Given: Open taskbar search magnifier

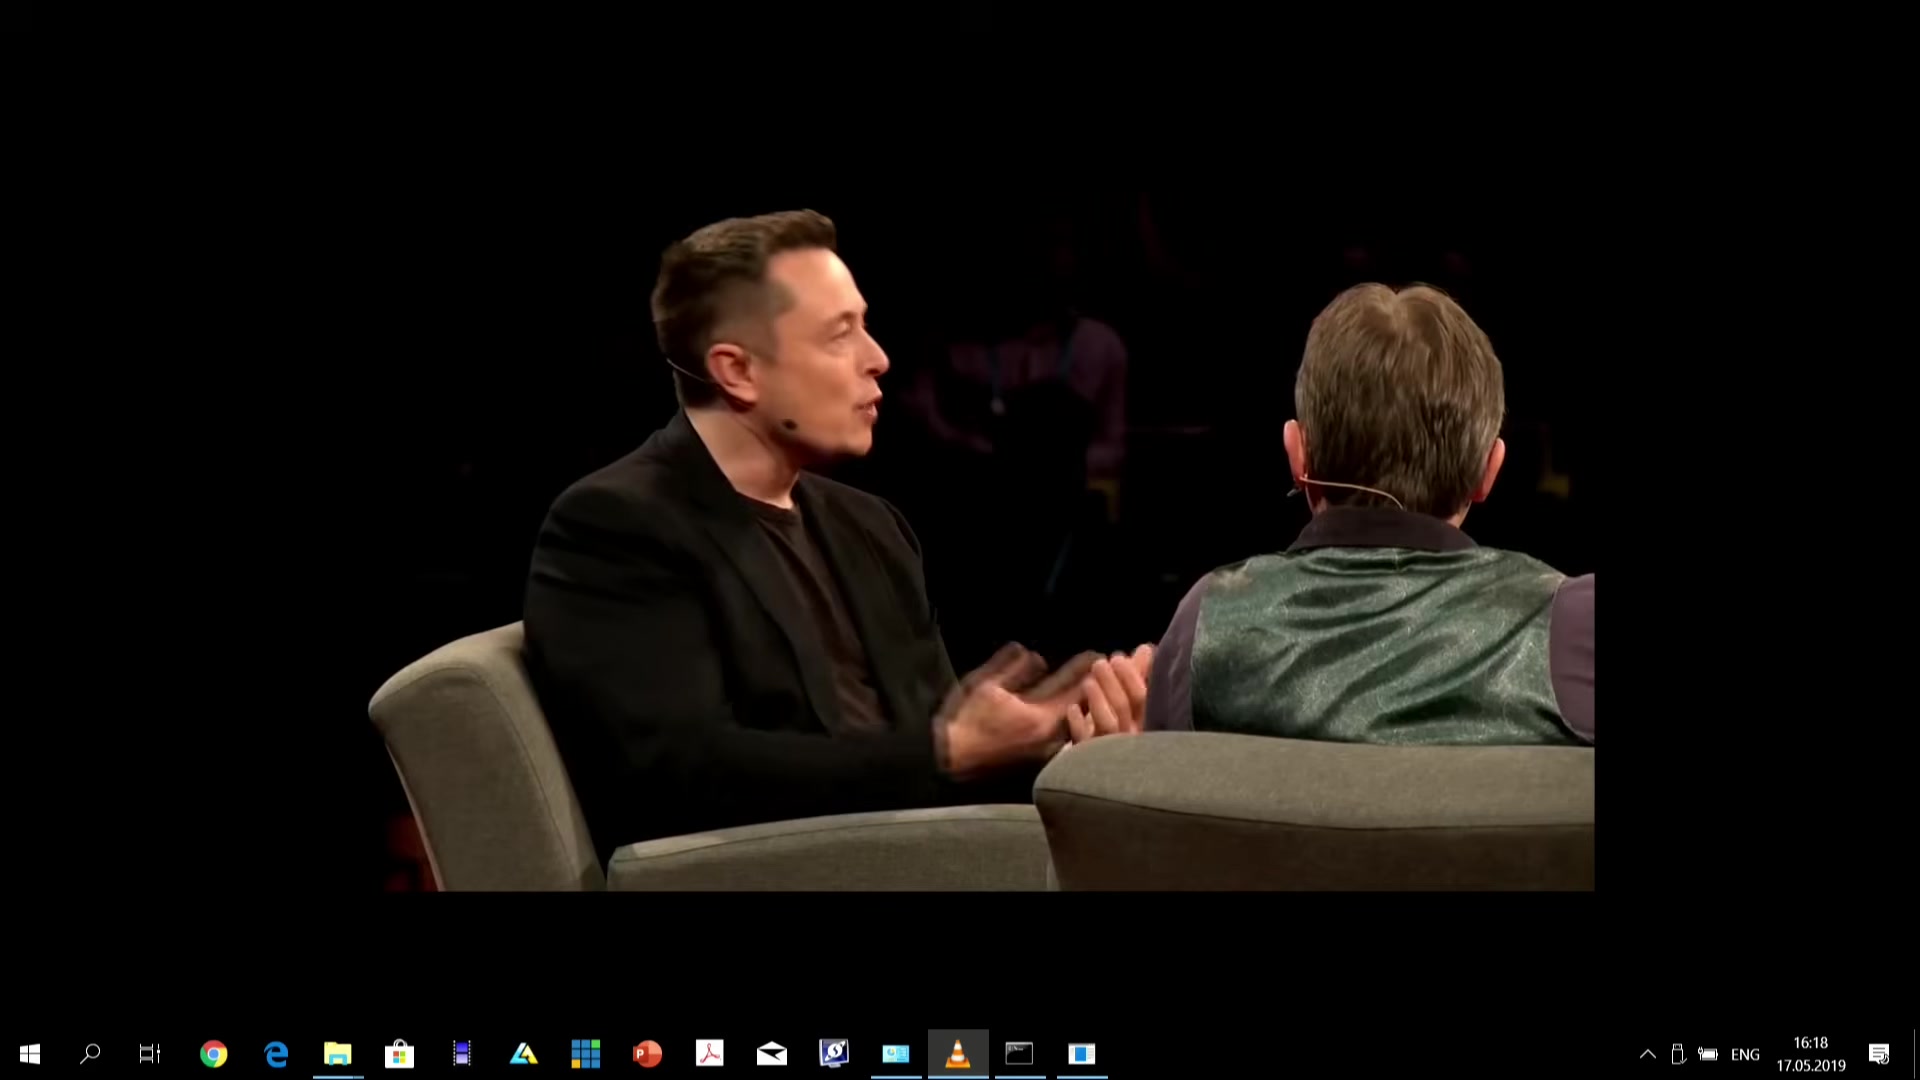Looking at the screenshot, I should click(x=90, y=1054).
